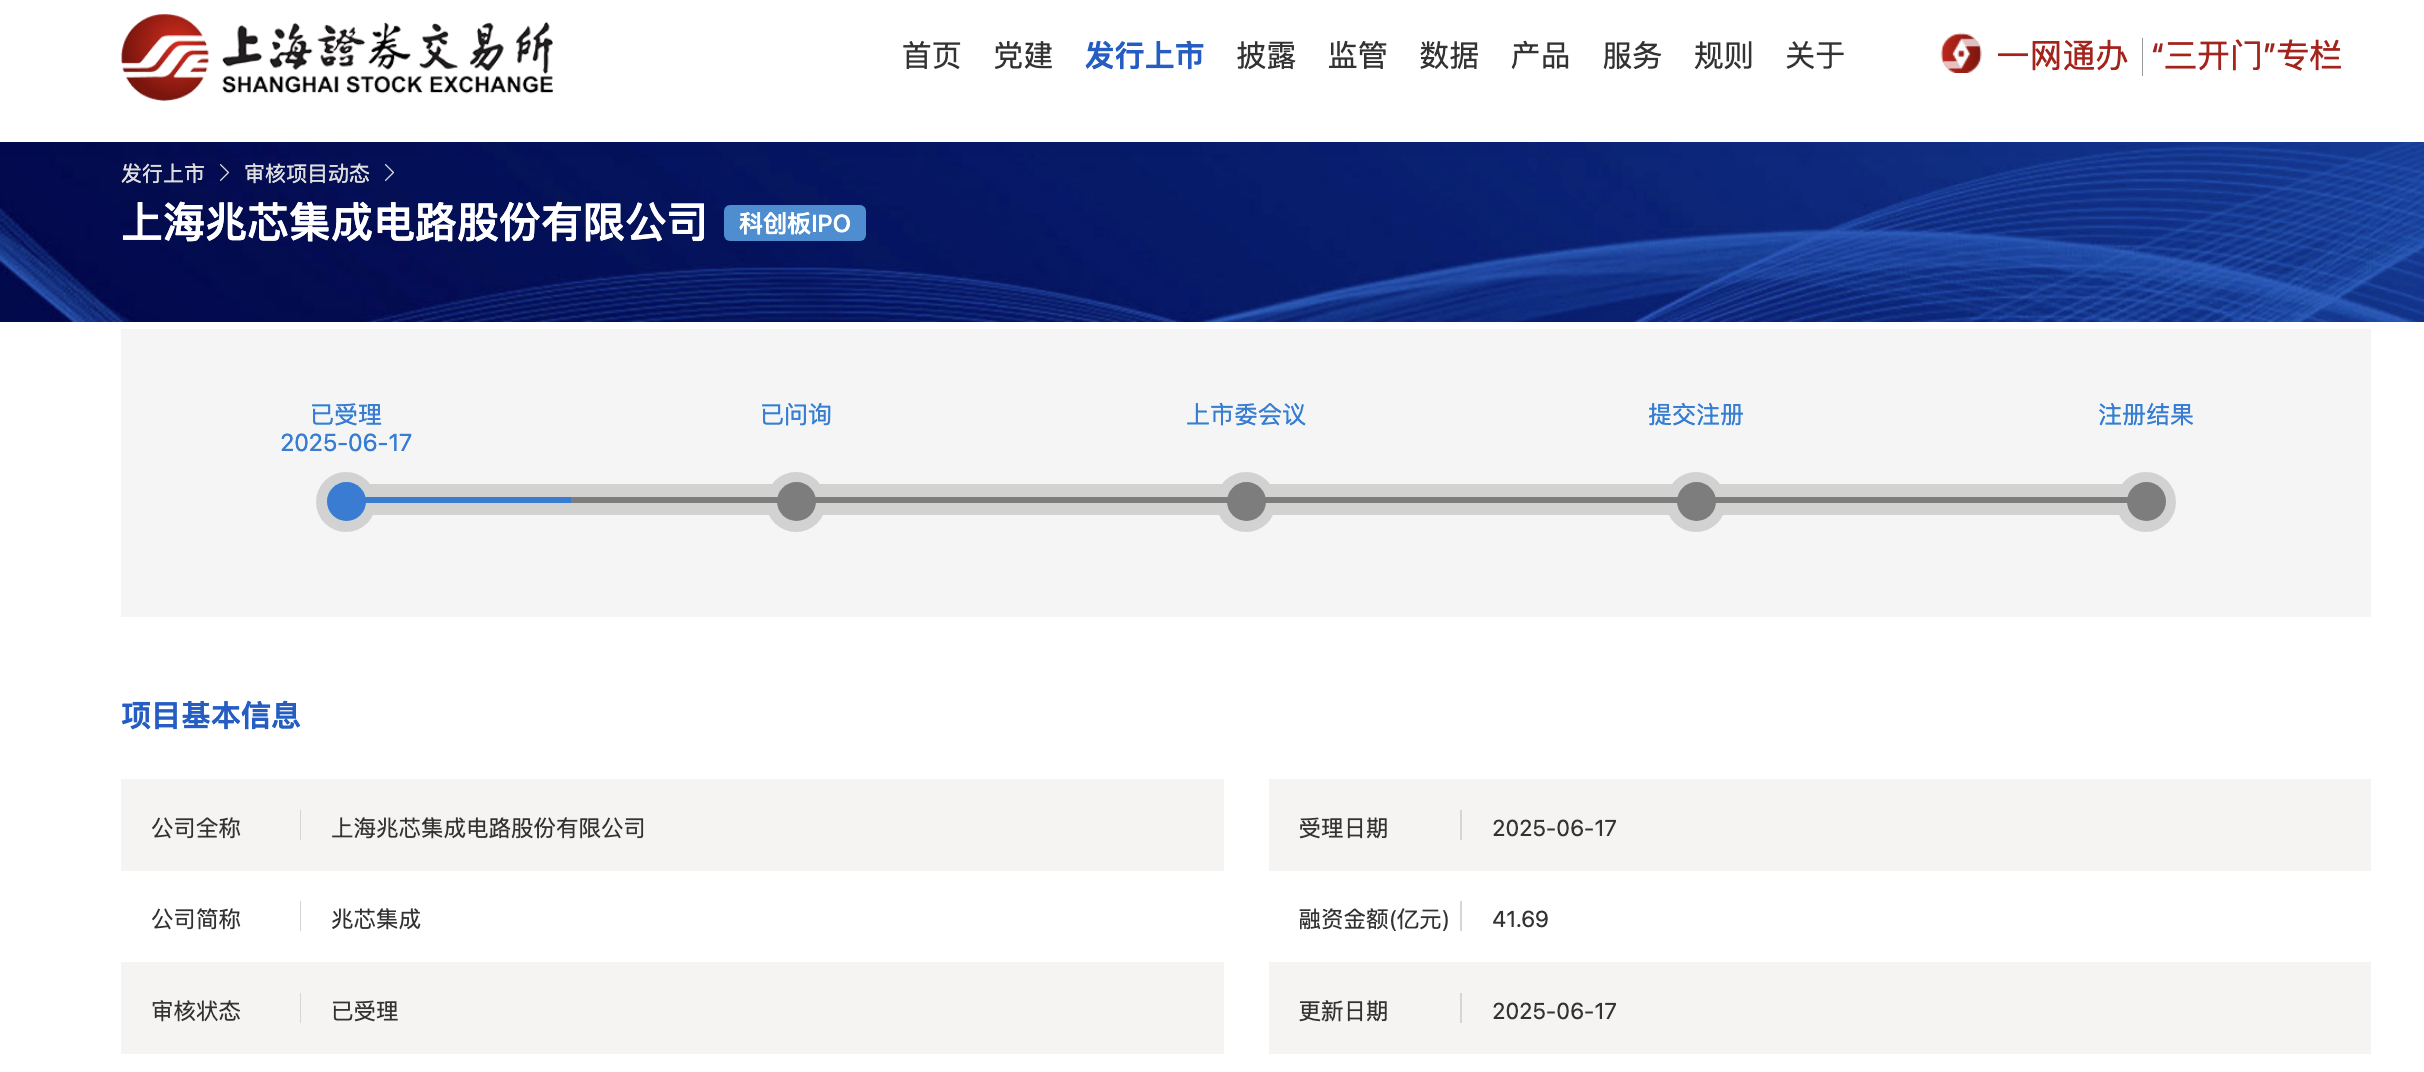Open the 一网通办 link
2424x1072 pixels.
coord(2061,56)
